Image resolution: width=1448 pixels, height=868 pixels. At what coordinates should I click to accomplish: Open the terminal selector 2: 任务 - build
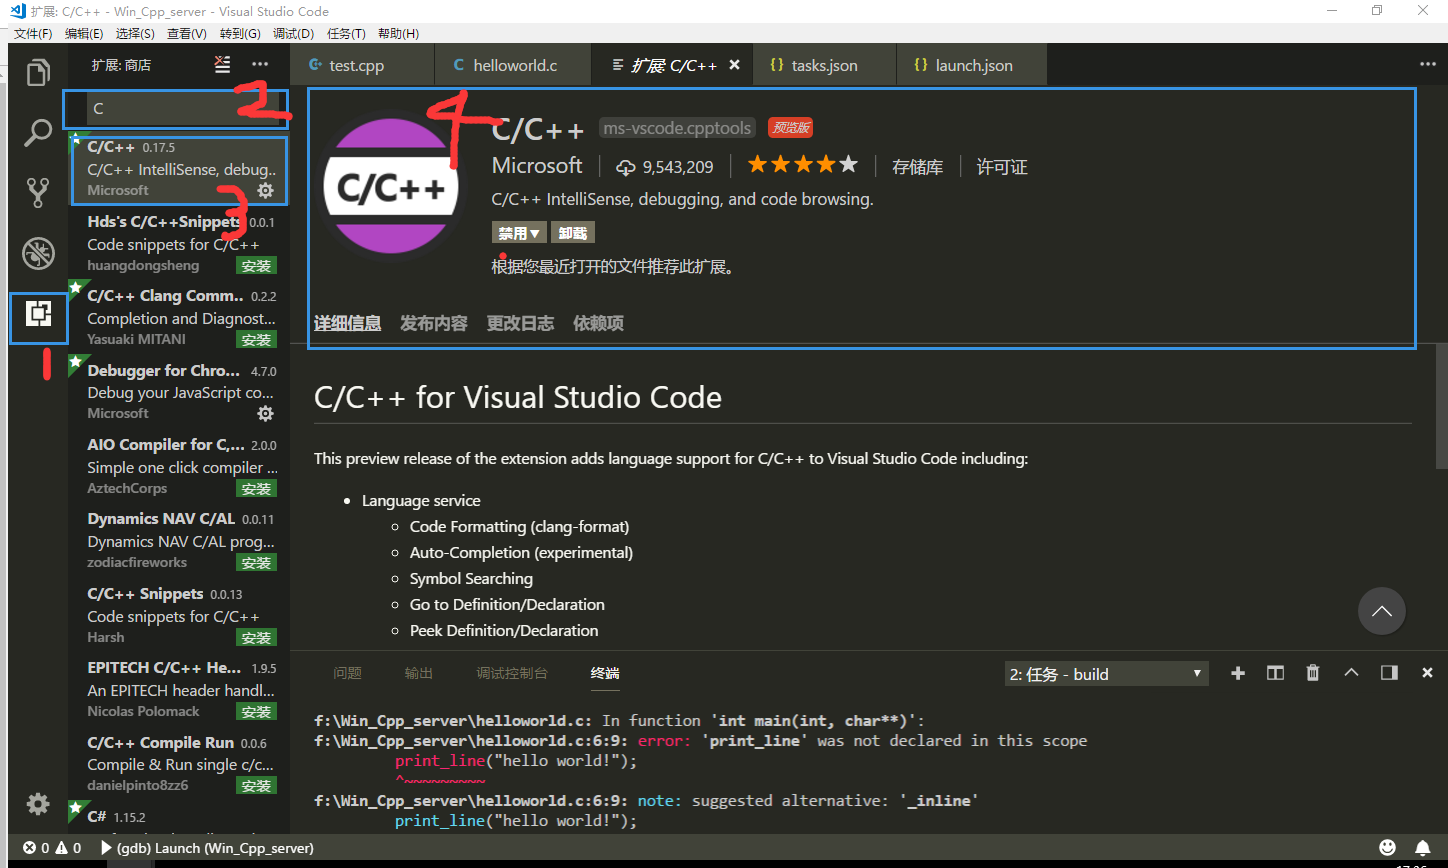pyautogui.click(x=1106, y=674)
